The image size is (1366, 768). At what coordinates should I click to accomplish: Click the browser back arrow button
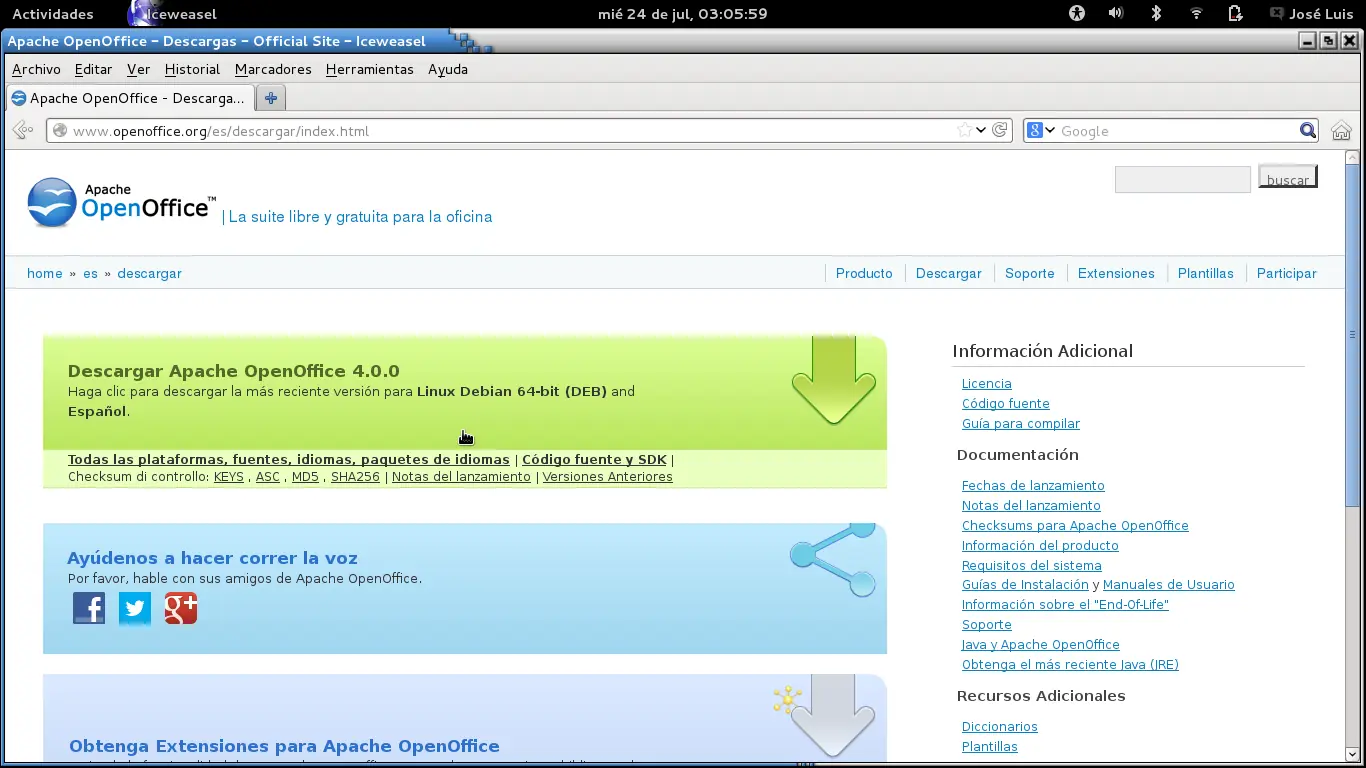click(x=23, y=130)
